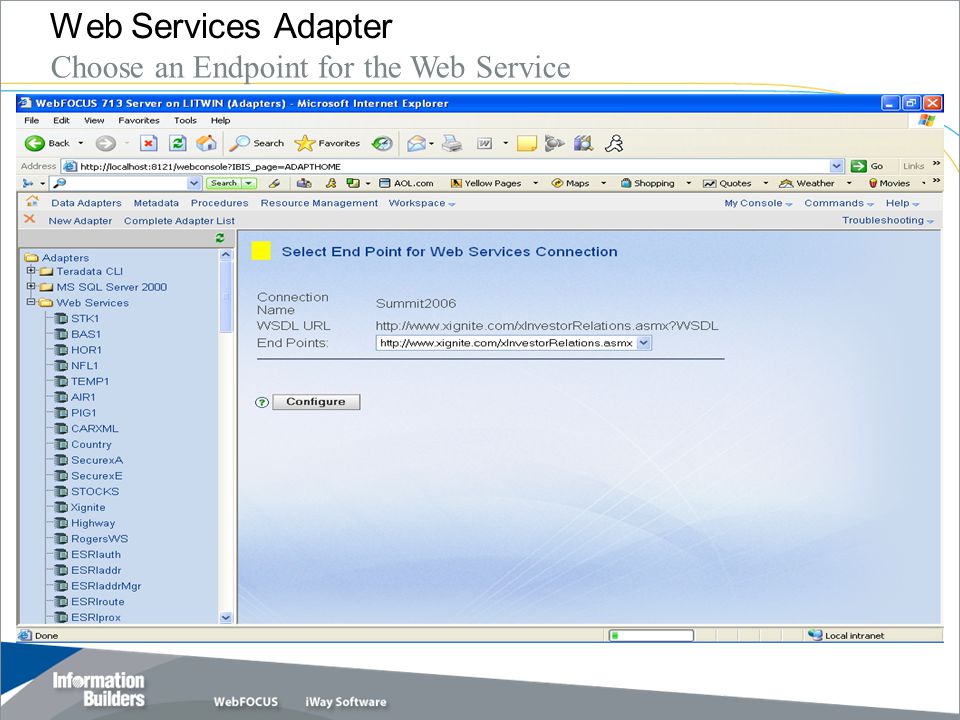The image size is (960, 720).
Task: Click the green Go arrow button
Action: [859, 166]
